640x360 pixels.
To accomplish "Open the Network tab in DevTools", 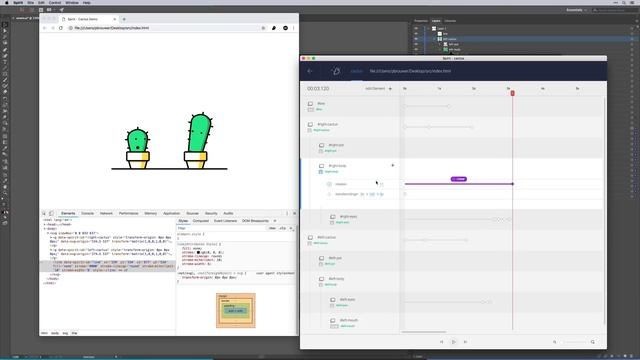I will pyautogui.click(x=106, y=213).
